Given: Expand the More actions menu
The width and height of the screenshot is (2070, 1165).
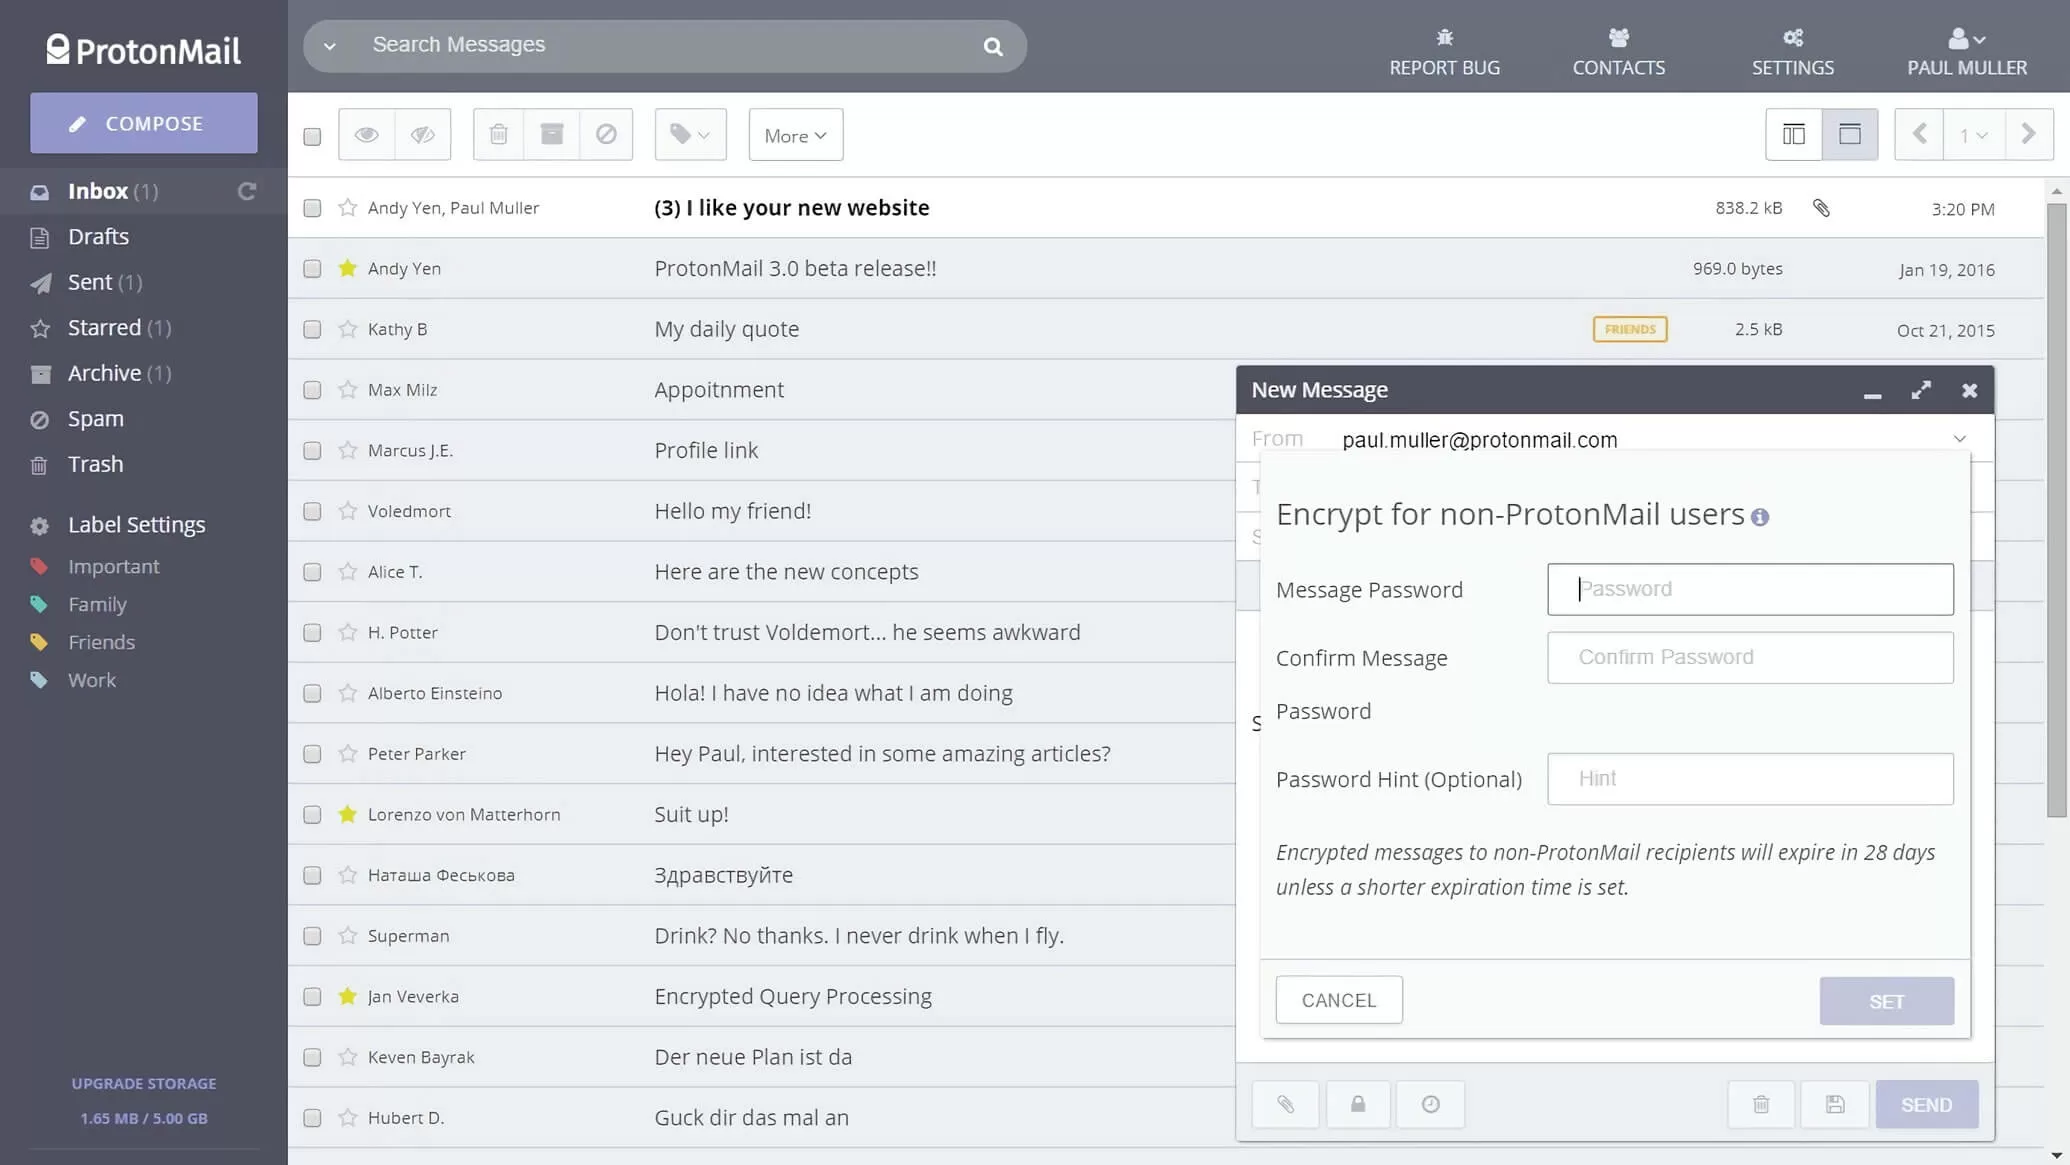Looking at the screenshot, I should click(x=793, y=134).
